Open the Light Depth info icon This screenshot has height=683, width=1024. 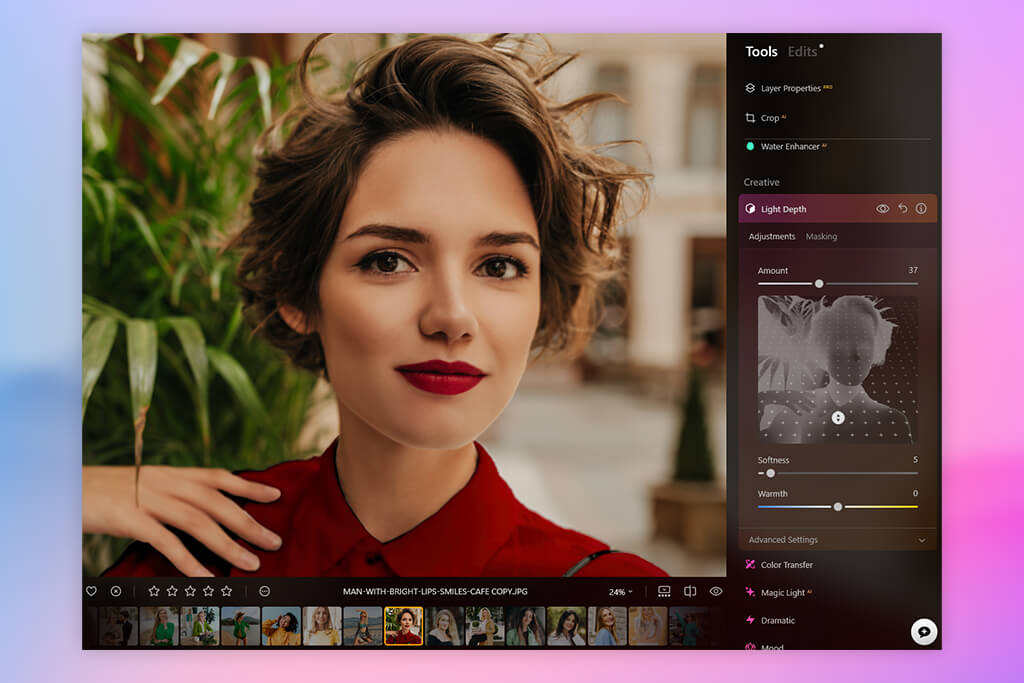pos(921,208)
